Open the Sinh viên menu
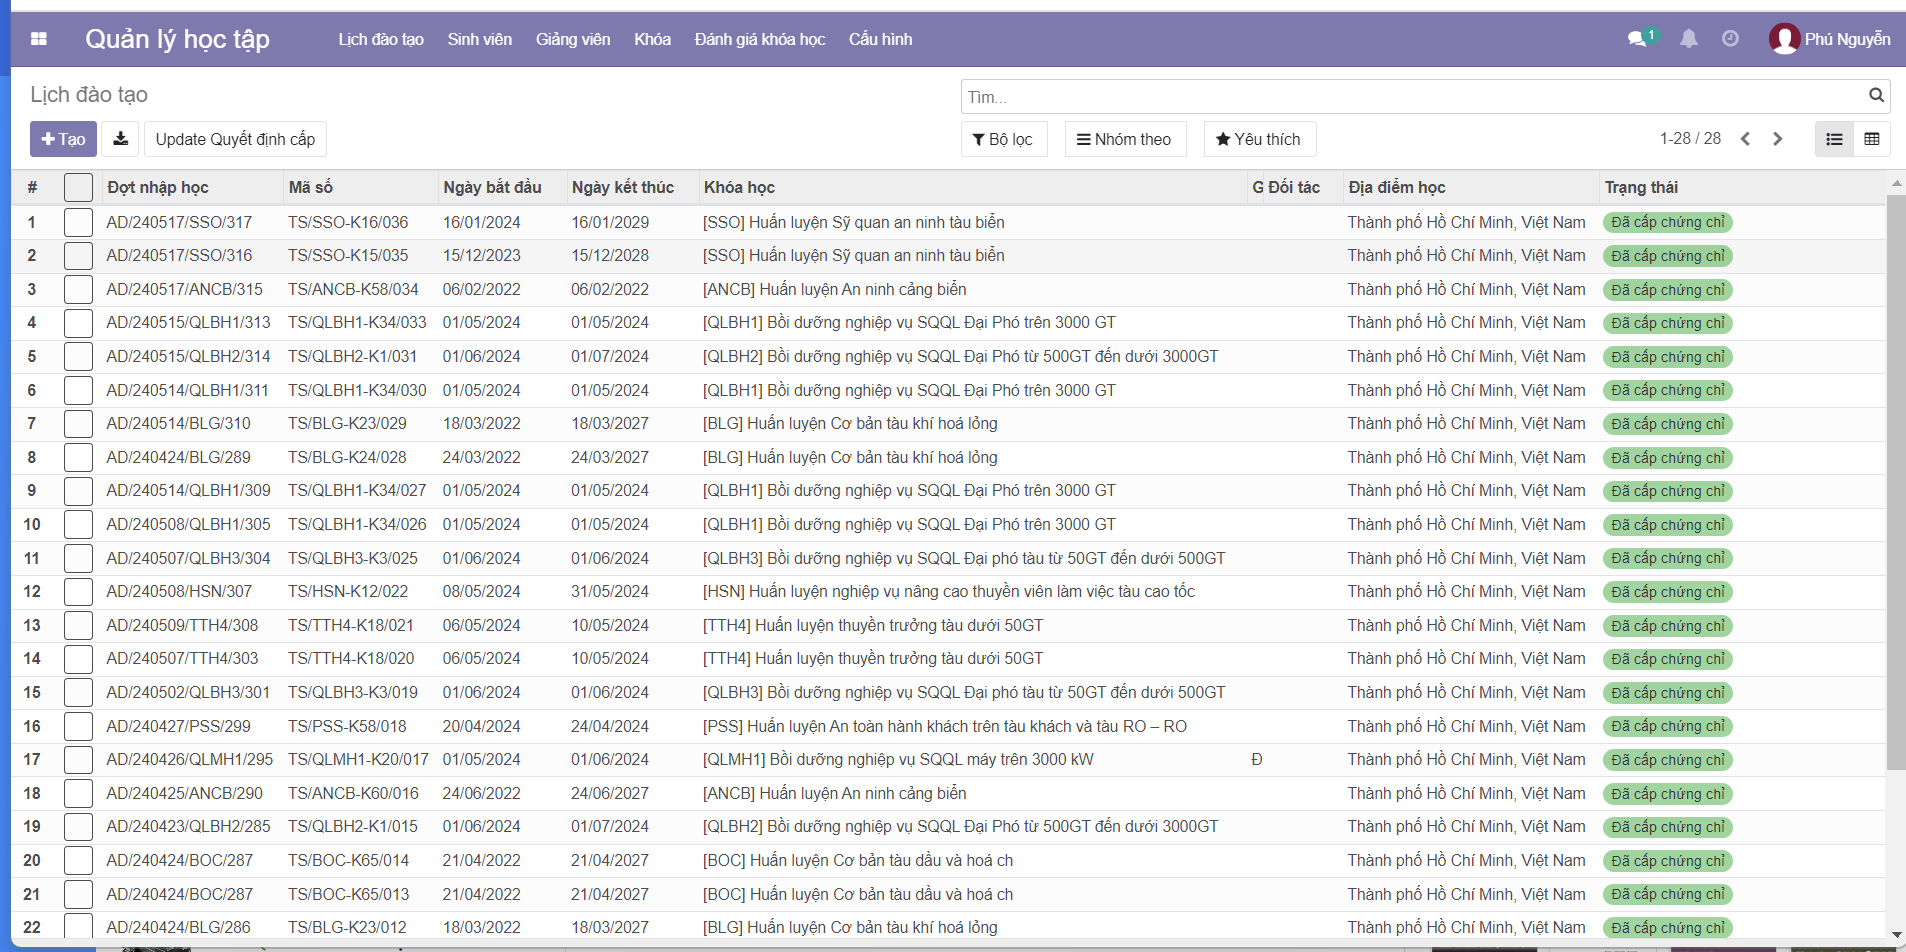Viewport: 1906px width, 952px height. point(479,39)
